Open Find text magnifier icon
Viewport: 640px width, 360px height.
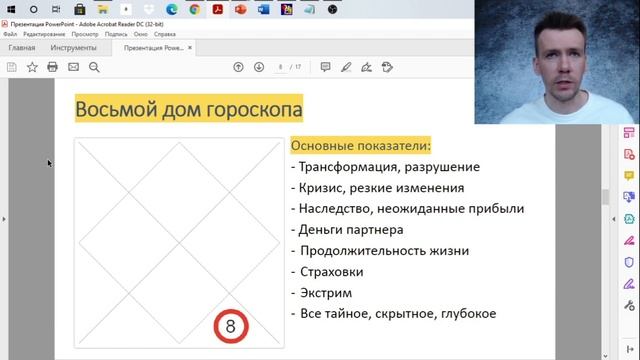tap(94, 67)
